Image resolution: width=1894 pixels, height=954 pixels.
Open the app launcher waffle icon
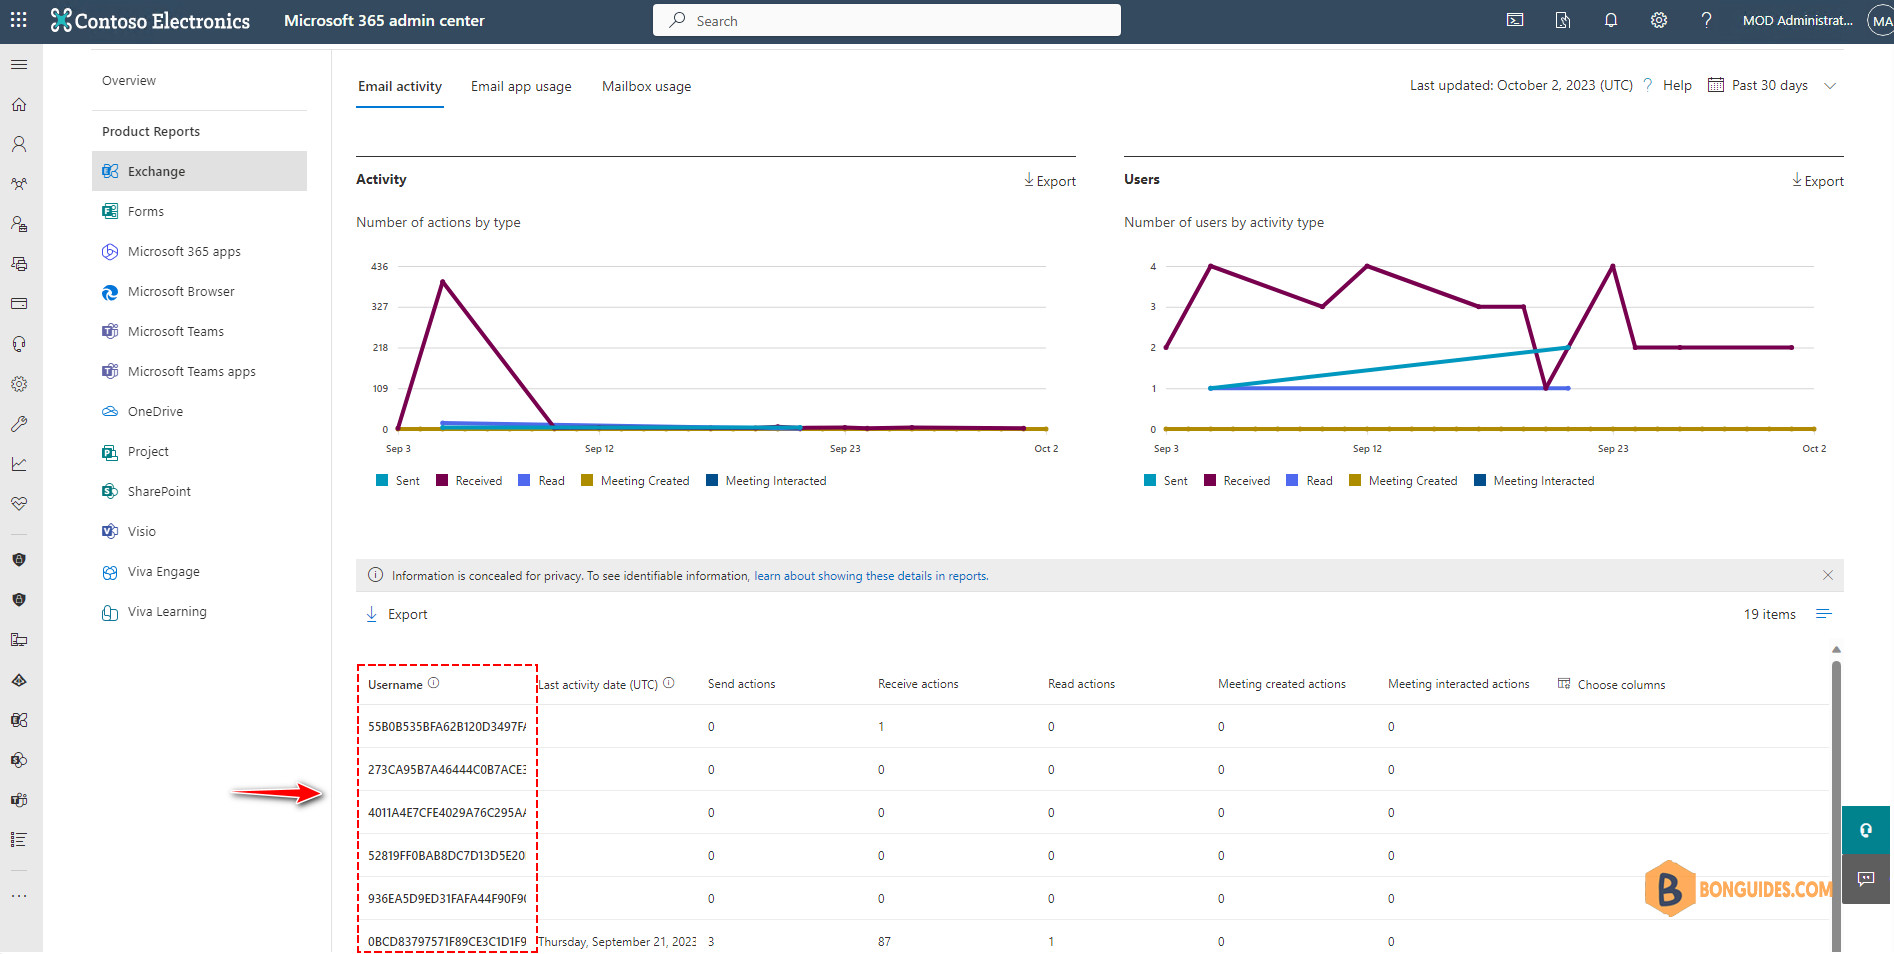(19, 20)
